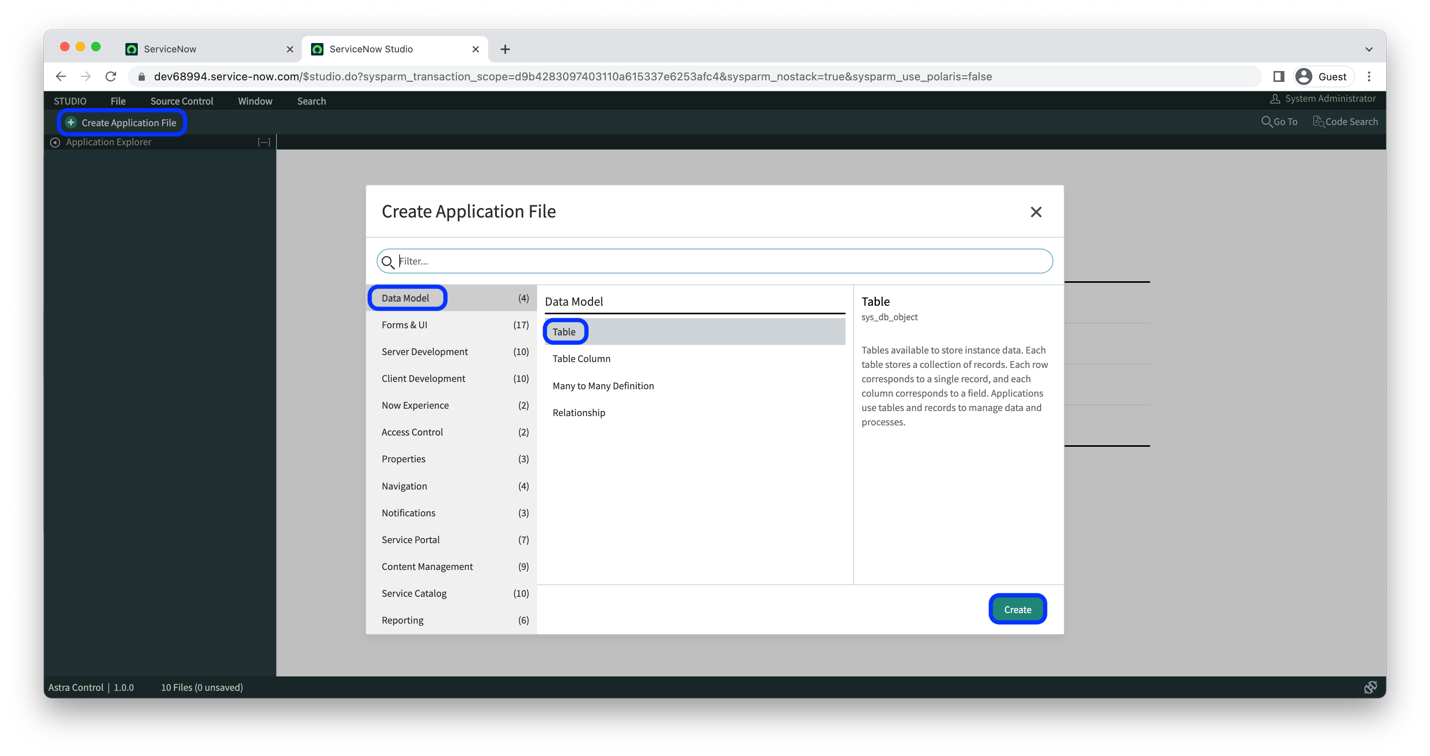Image resolution: width=1430 pixels, height=756 pixels.
Task: Select the Service Catalog category
Action: (452, 594)
